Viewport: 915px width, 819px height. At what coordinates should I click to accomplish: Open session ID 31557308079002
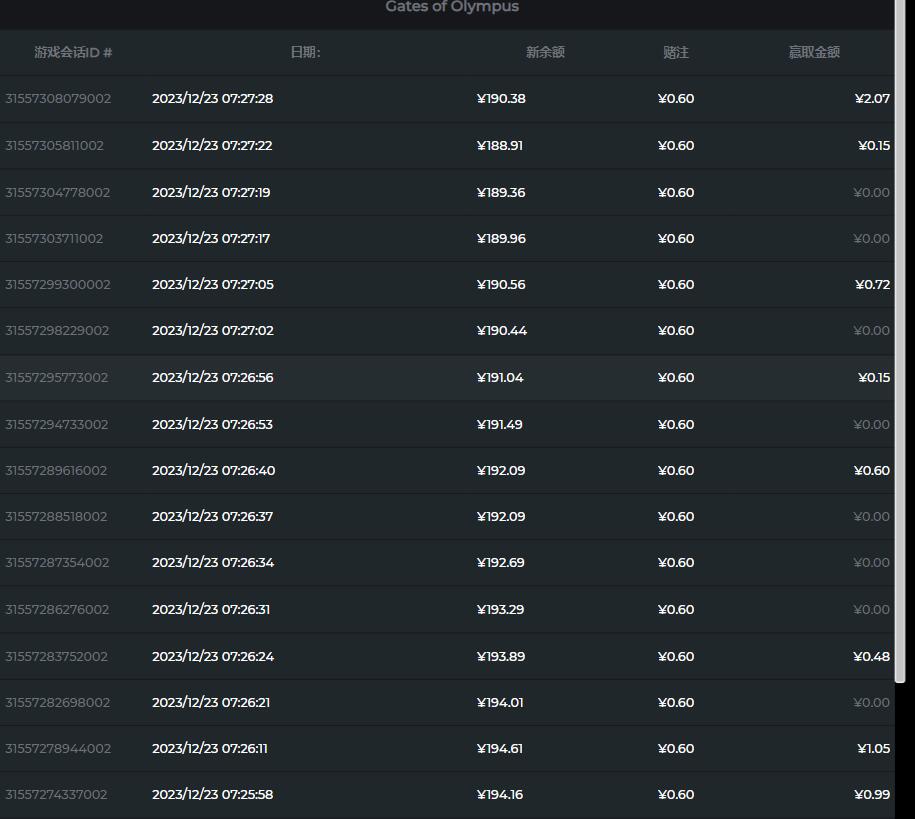coord(58,99)
